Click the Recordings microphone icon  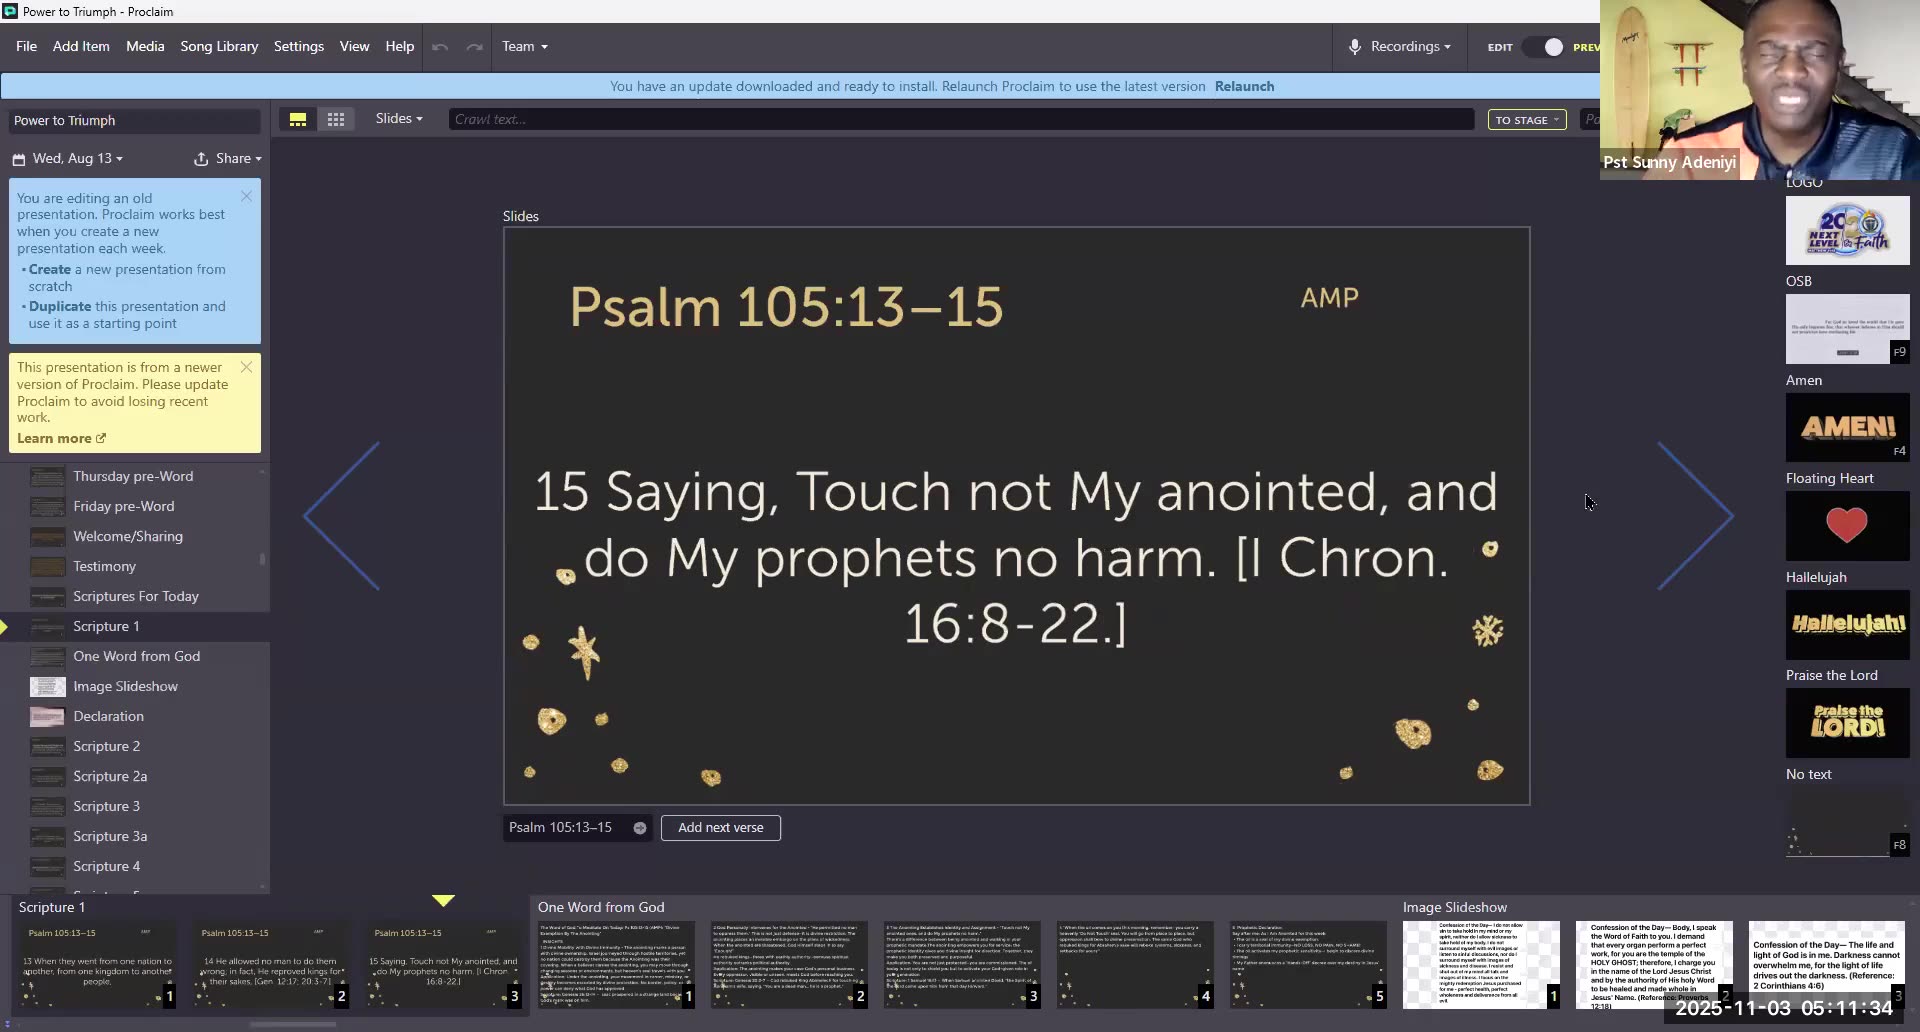(x=1356, y=46)
